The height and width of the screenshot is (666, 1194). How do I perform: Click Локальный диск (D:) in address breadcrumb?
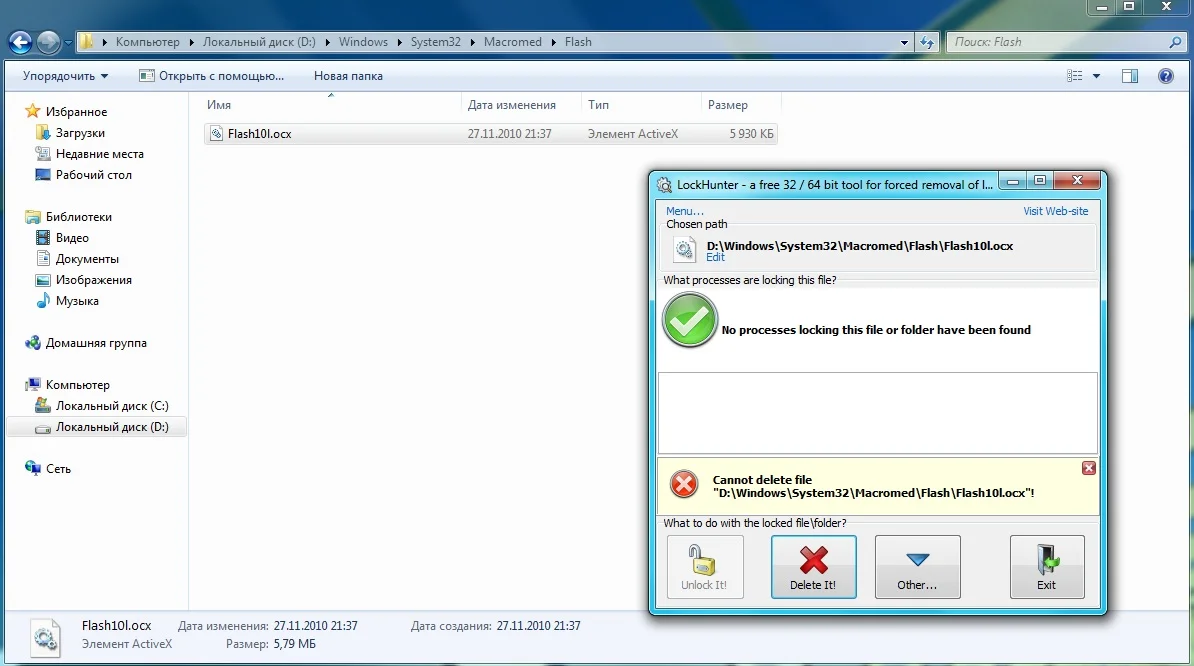click(x=259, y=42)
